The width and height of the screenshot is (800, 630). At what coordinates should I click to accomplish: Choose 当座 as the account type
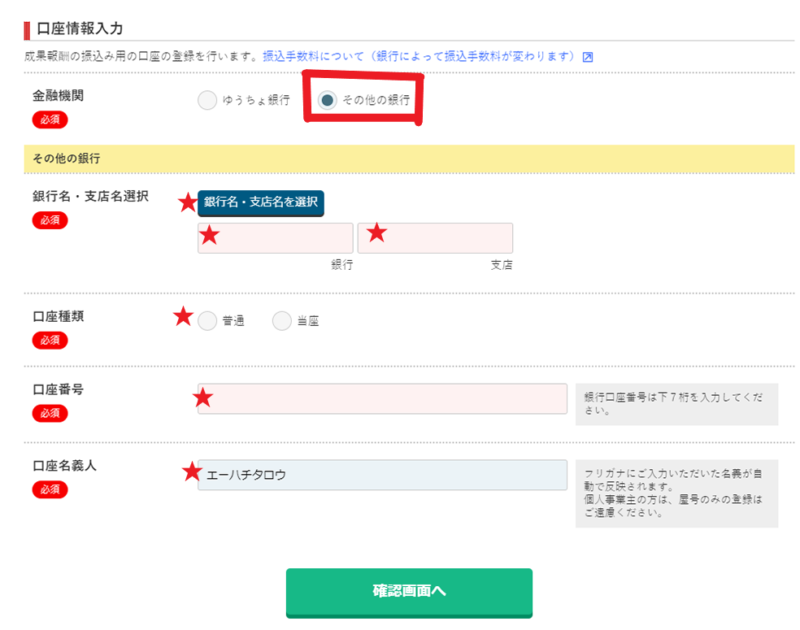pyautogui.click(x=282, y=321)
